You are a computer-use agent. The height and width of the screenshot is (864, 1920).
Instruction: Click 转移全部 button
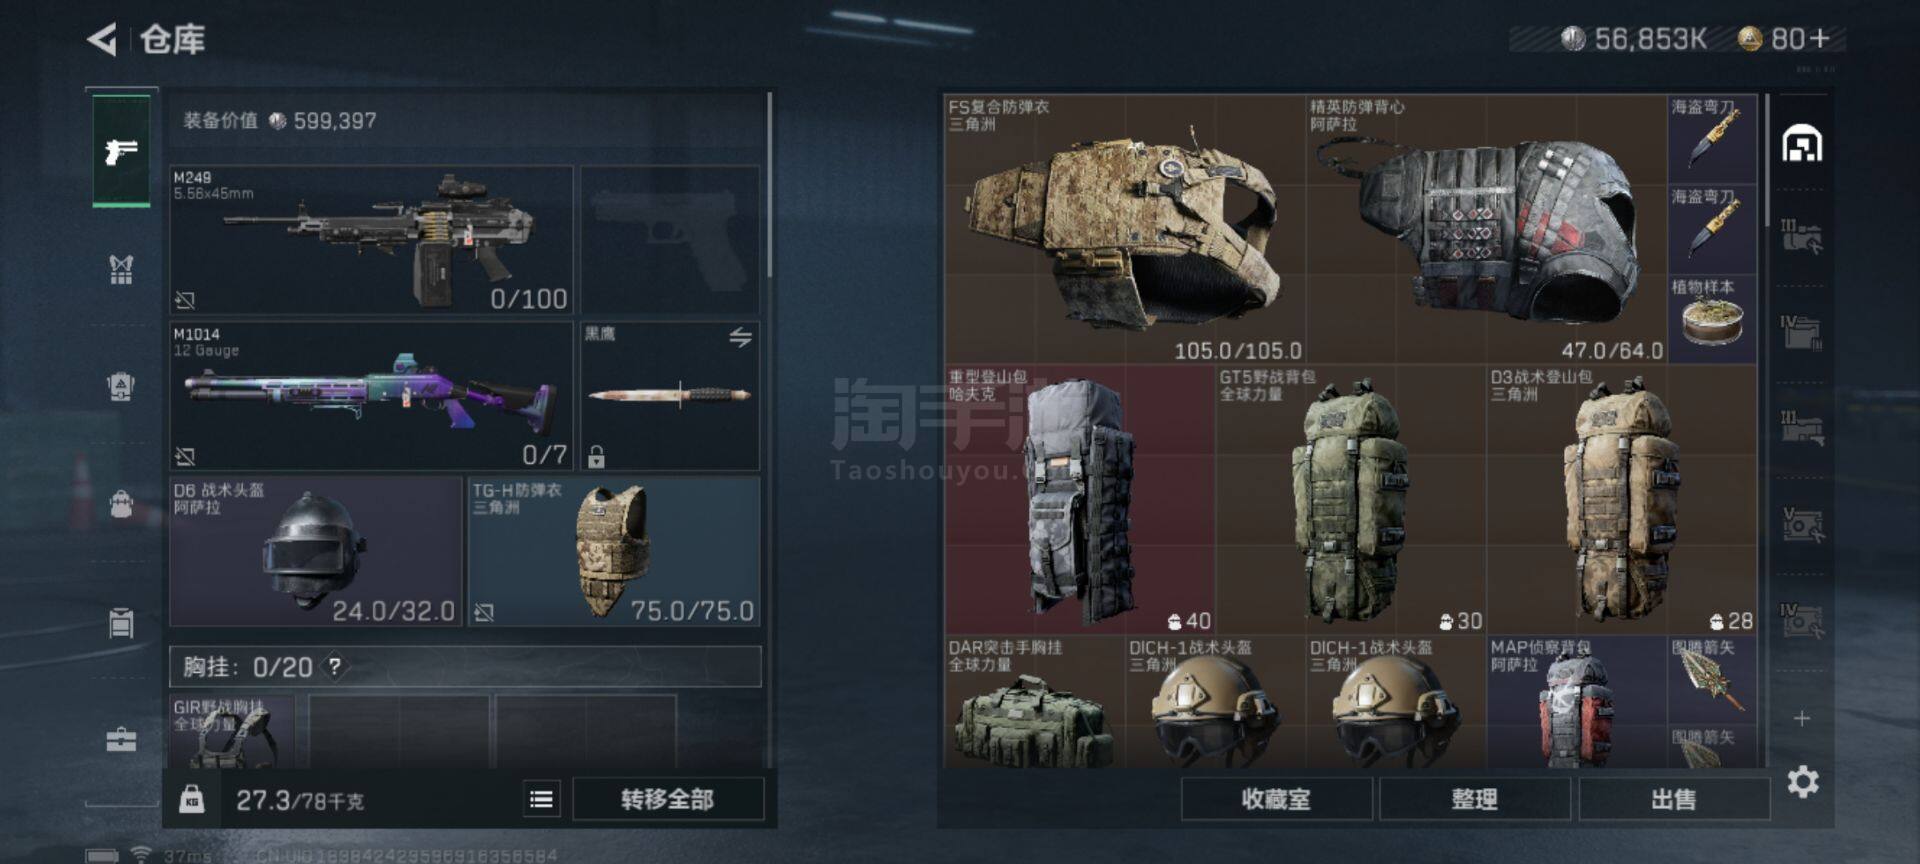pos(667,799)
